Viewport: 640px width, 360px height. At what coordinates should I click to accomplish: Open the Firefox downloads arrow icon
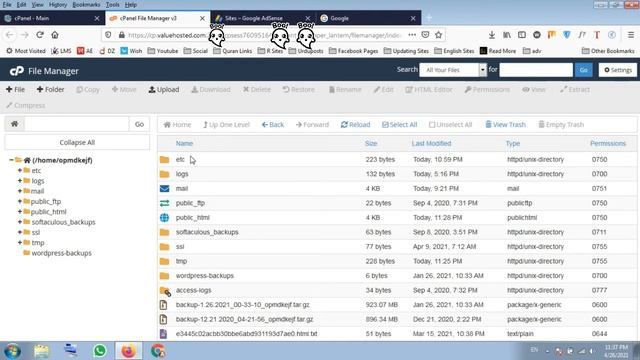[x=492, y=35]
